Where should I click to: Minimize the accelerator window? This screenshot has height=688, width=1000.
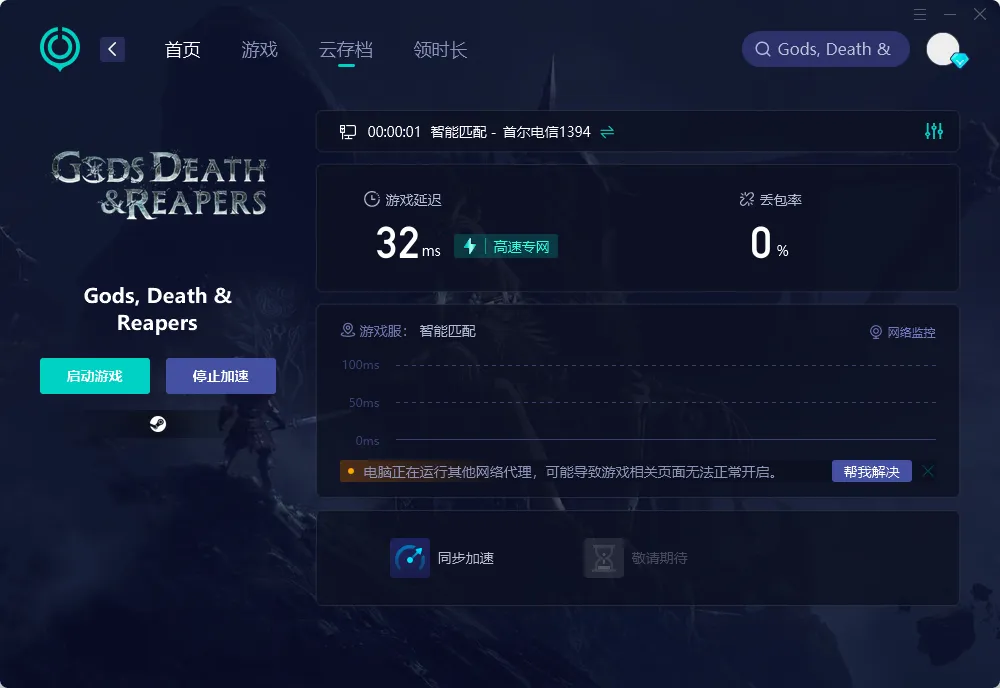click(x=950, y=15)
